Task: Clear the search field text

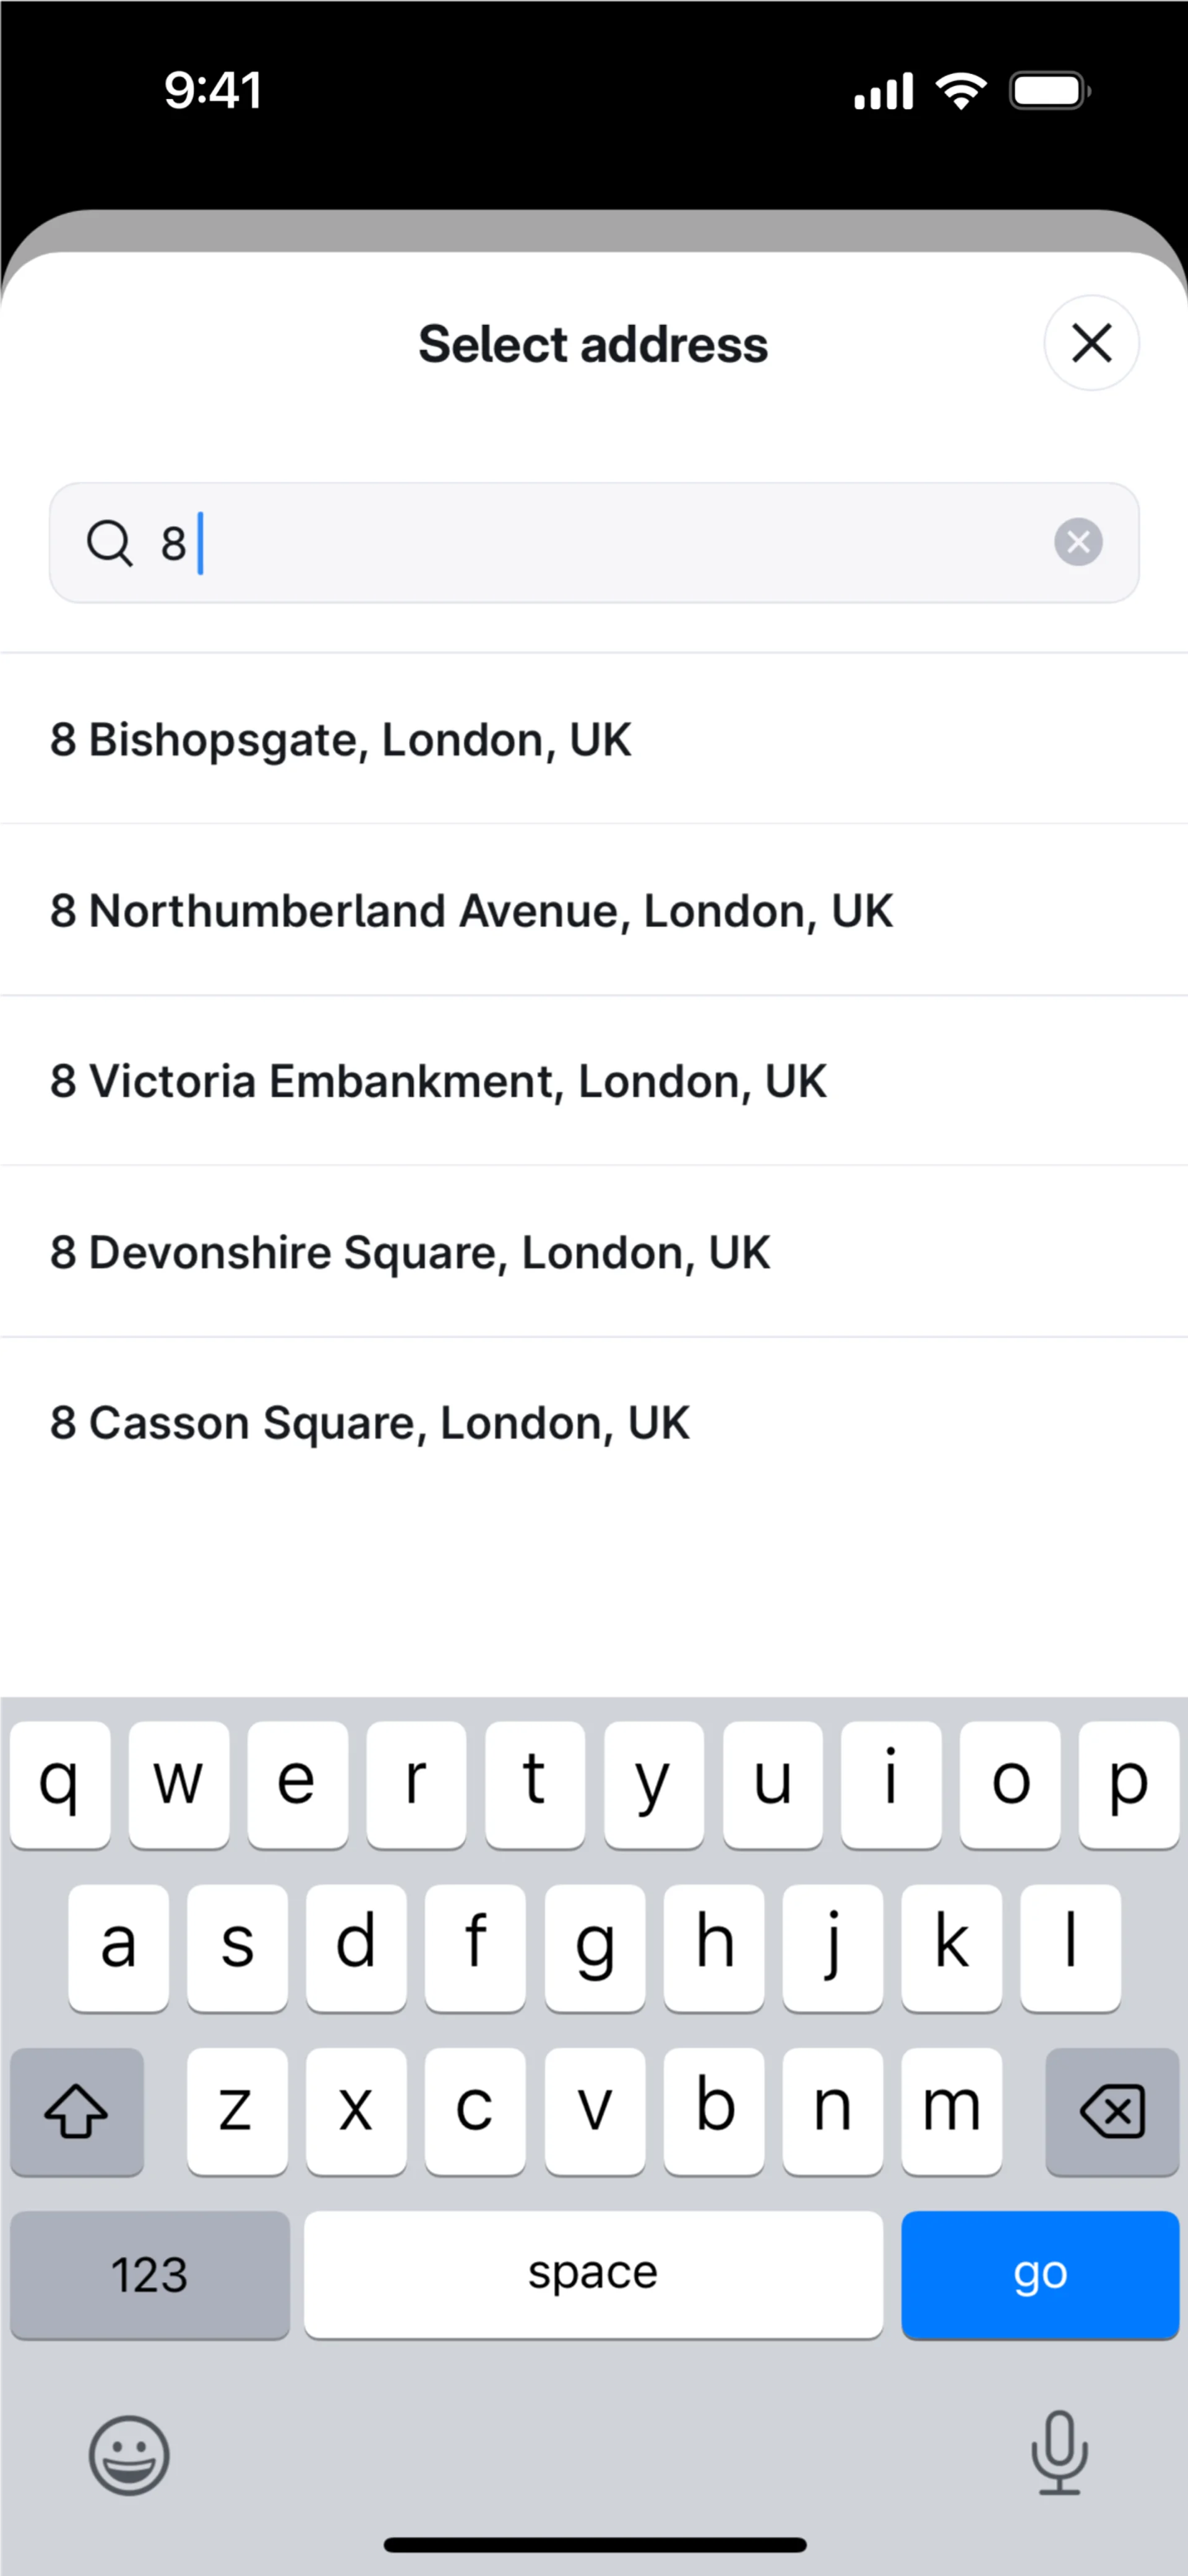Action: pos(1078,542)
